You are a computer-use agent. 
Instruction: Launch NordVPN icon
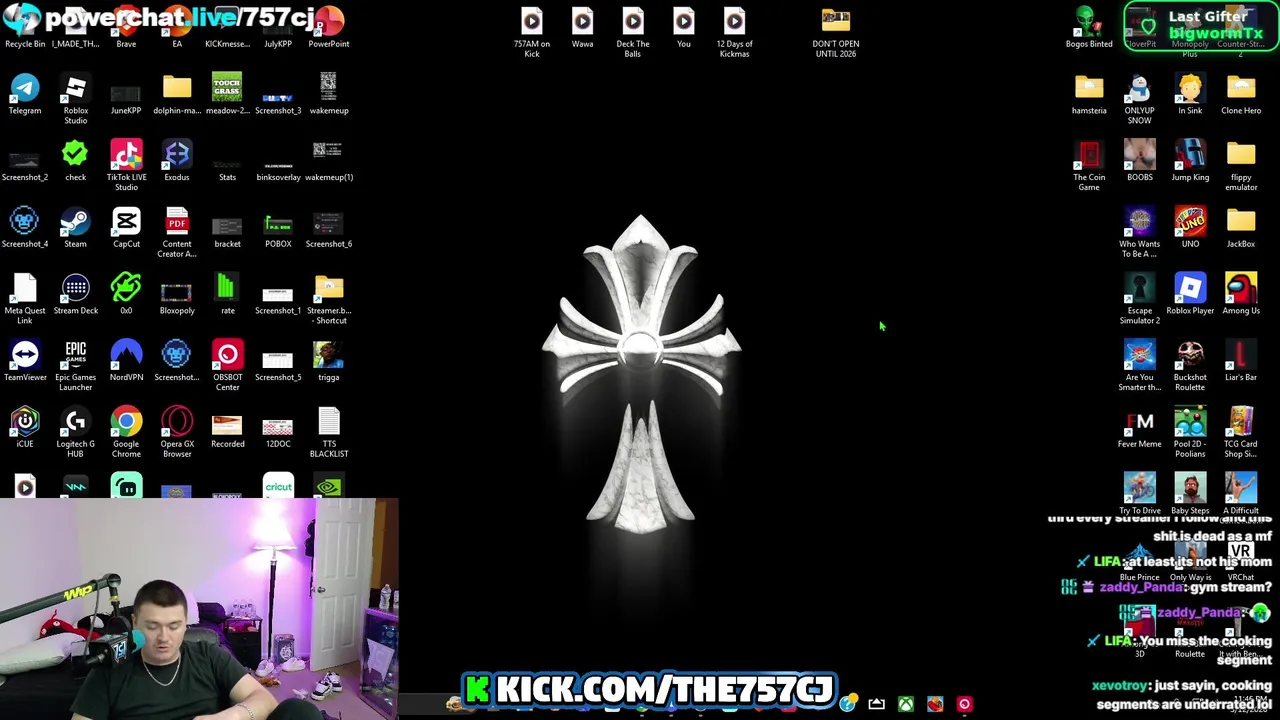pyautogui.click(x=126, y=361)
